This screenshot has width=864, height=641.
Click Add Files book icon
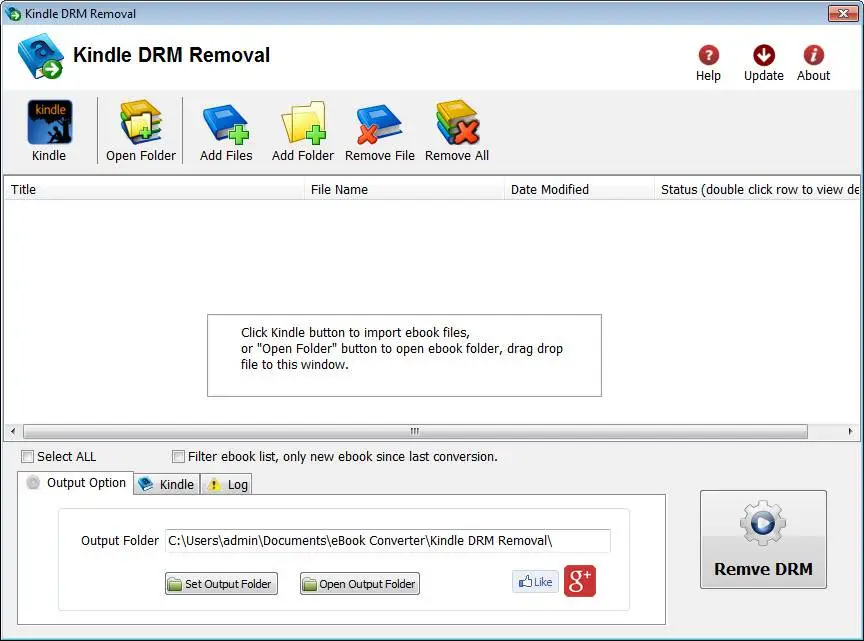click(x=226, y=124)
